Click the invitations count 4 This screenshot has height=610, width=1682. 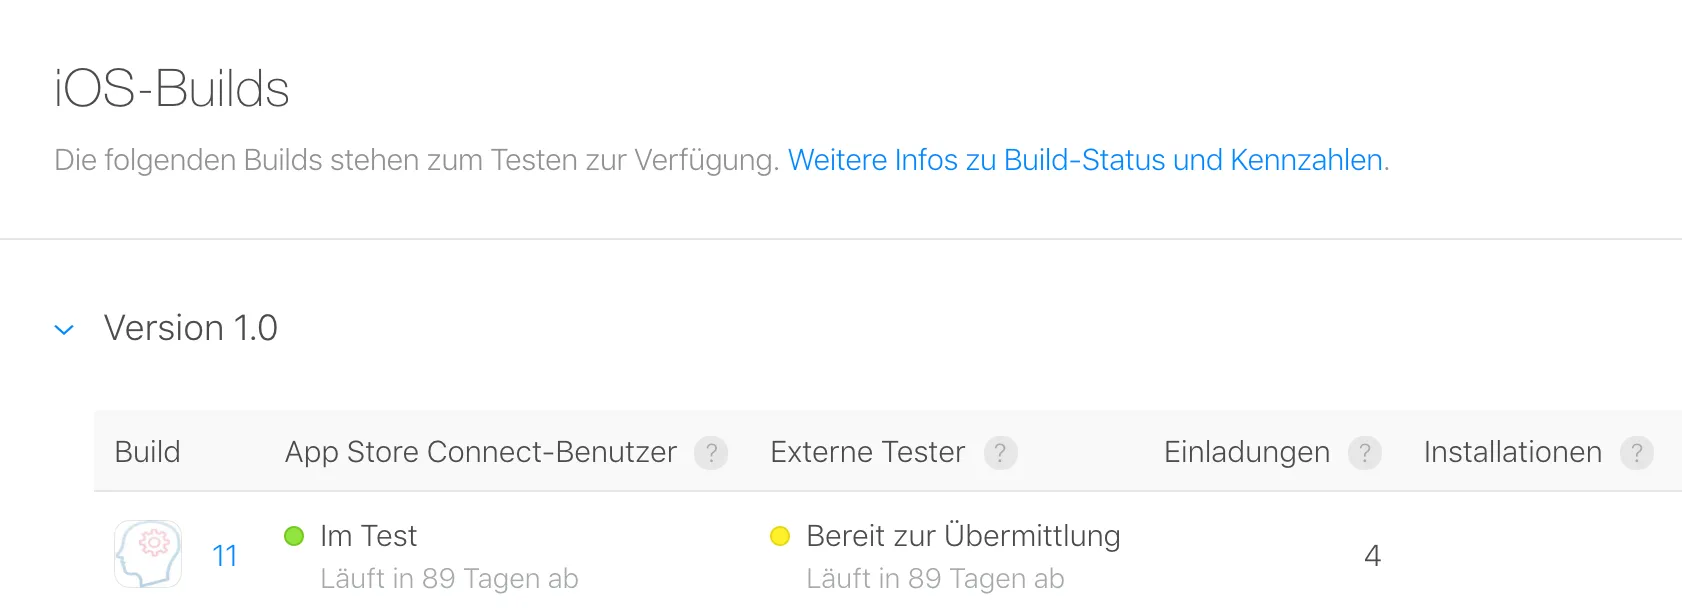[x=1372, y=556]
